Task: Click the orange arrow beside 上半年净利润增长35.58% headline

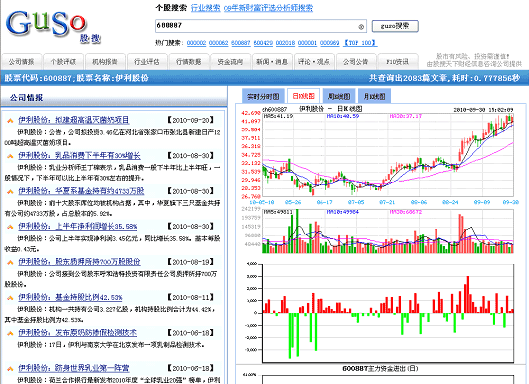Action: tap(10, 227)
